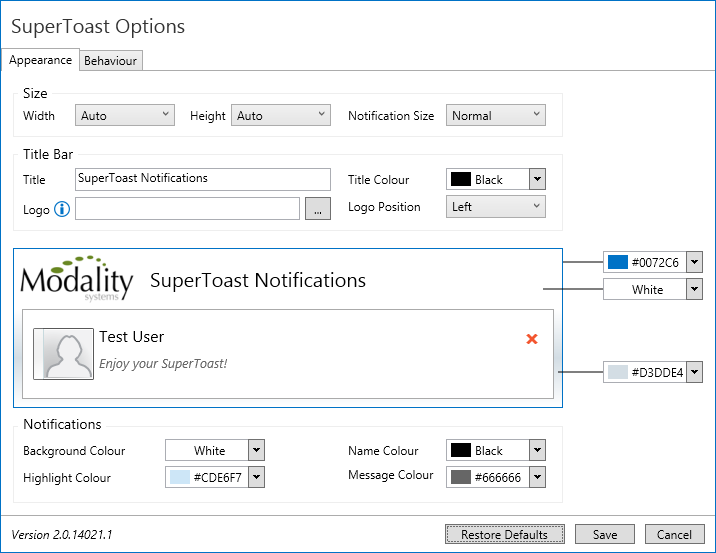
Task: Expand the Message Colour dropdown arrow
Action: point(537,477)
